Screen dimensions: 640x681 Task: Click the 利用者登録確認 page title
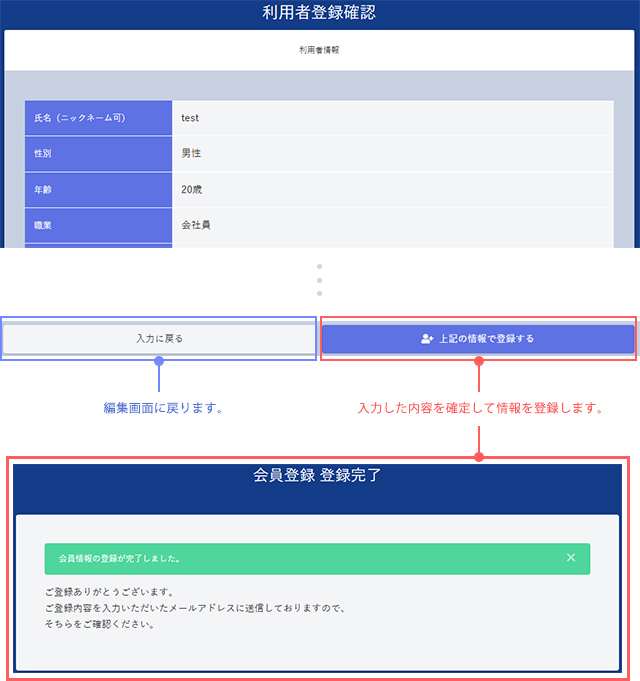319,13
